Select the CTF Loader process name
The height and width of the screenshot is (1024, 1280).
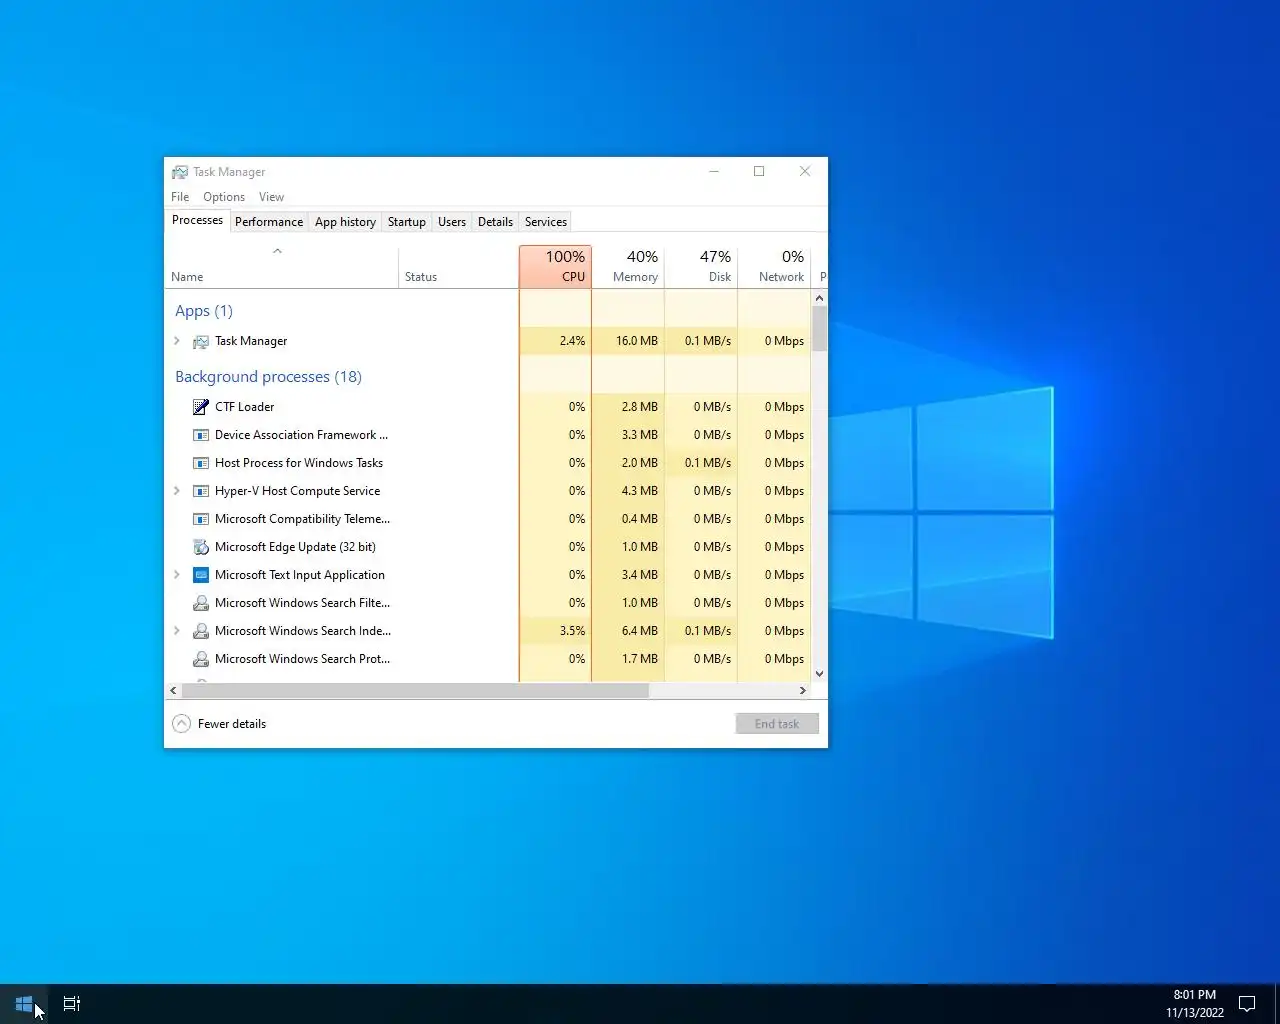244,407
